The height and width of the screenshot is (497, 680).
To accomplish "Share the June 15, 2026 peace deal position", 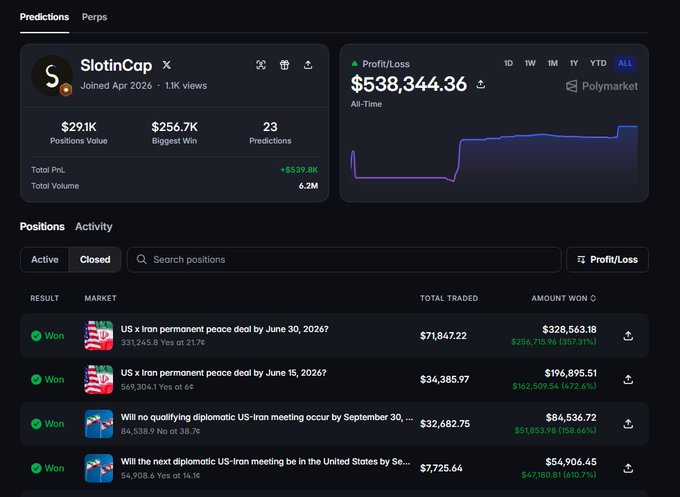I will pyautogui.click(x=628, y=379).
